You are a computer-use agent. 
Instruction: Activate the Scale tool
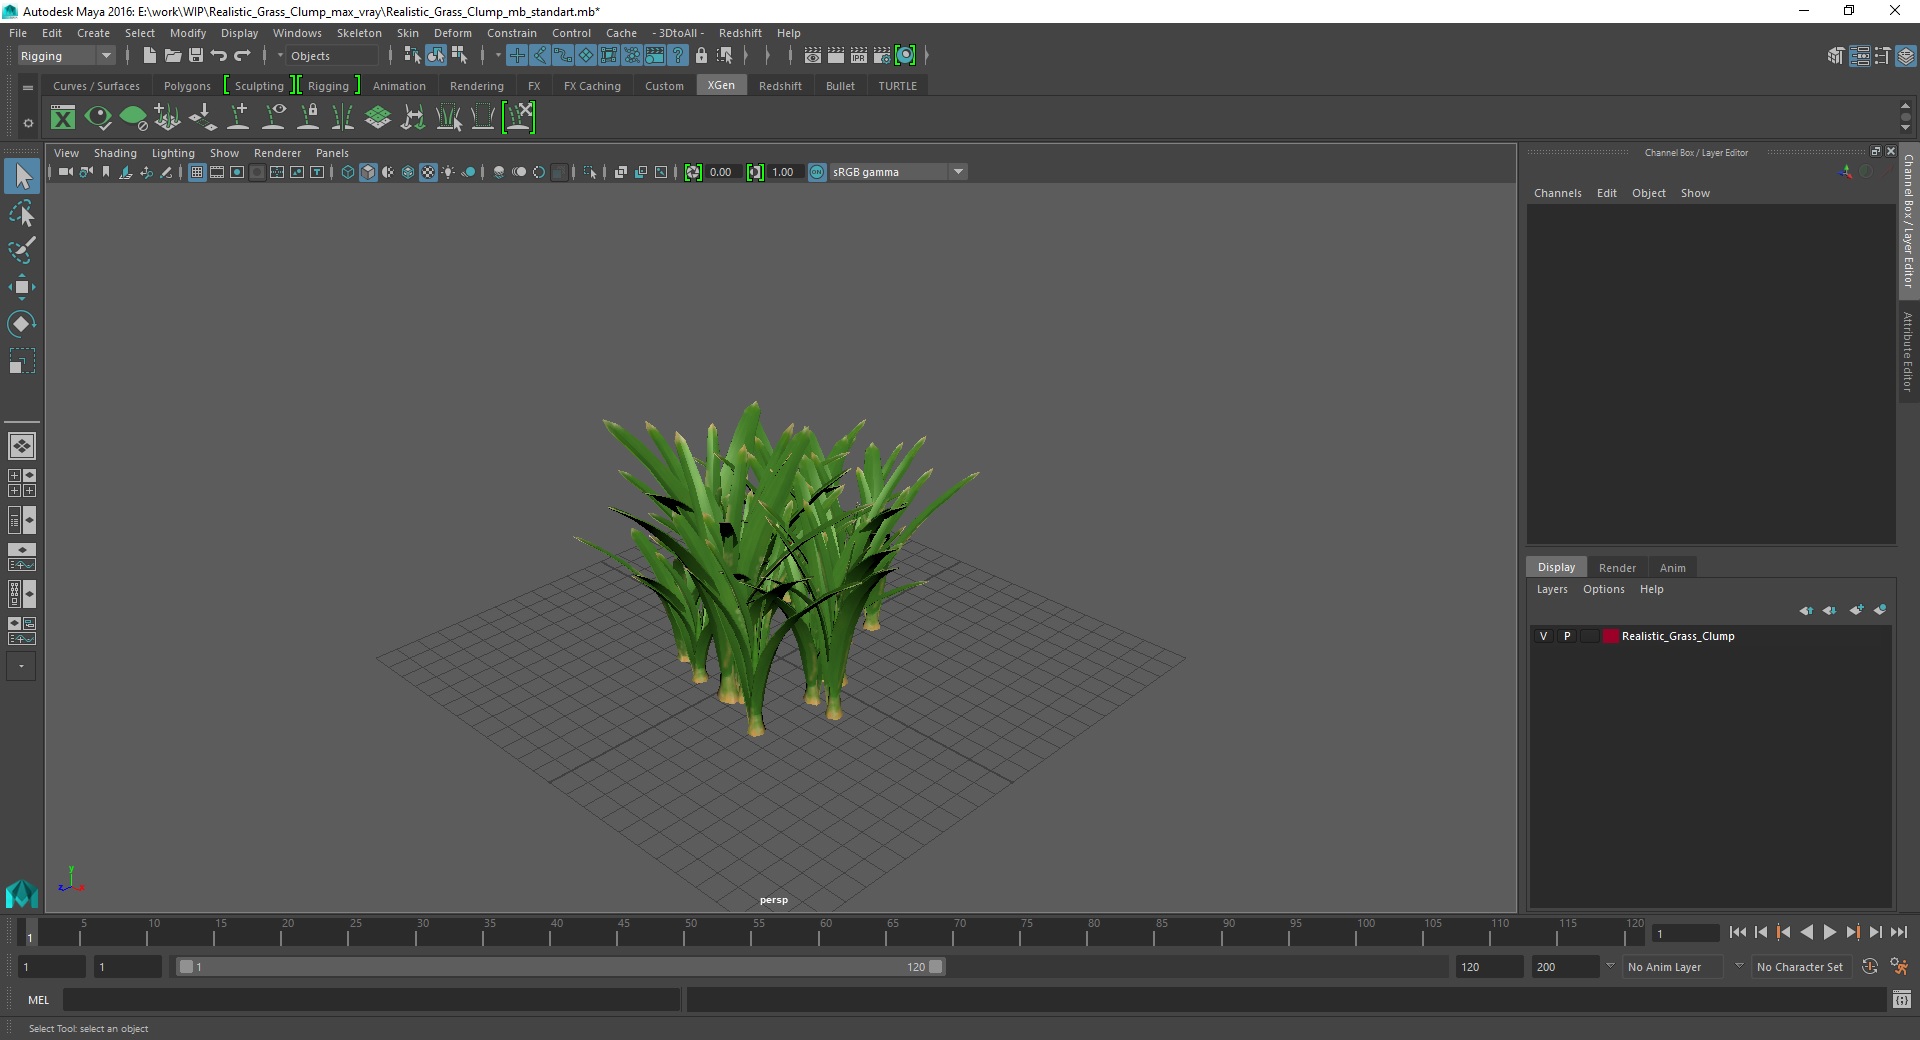tap(22, 361)
